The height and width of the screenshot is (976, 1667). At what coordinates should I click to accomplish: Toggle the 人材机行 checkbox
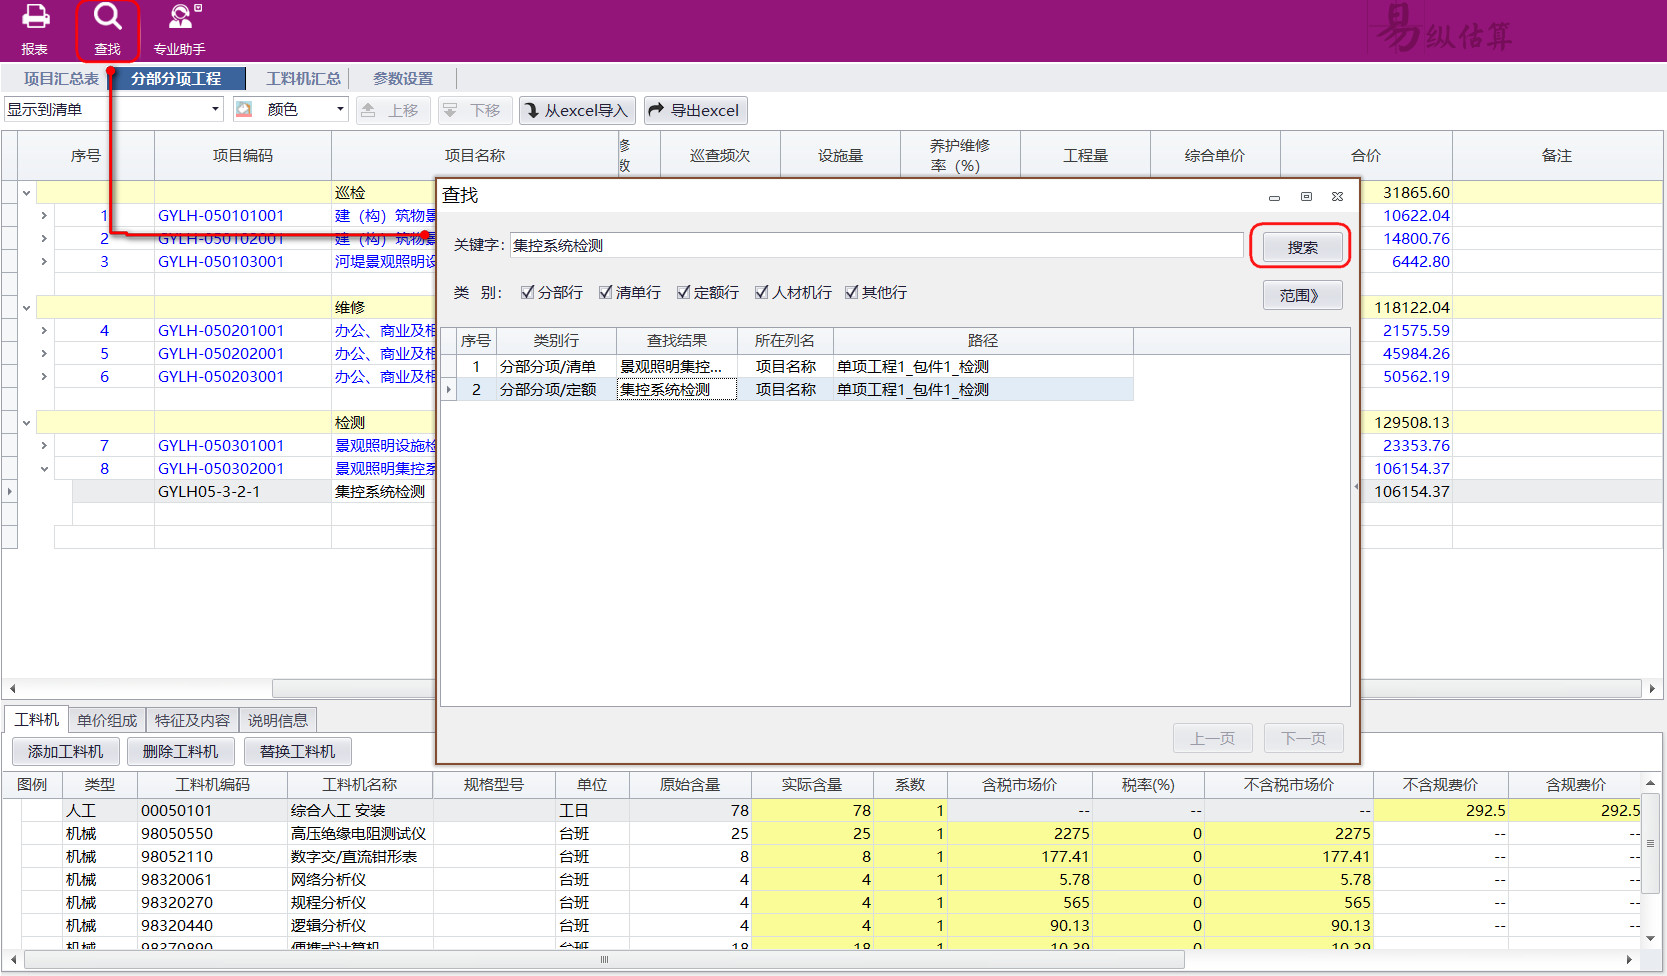[x=761, y=292]
